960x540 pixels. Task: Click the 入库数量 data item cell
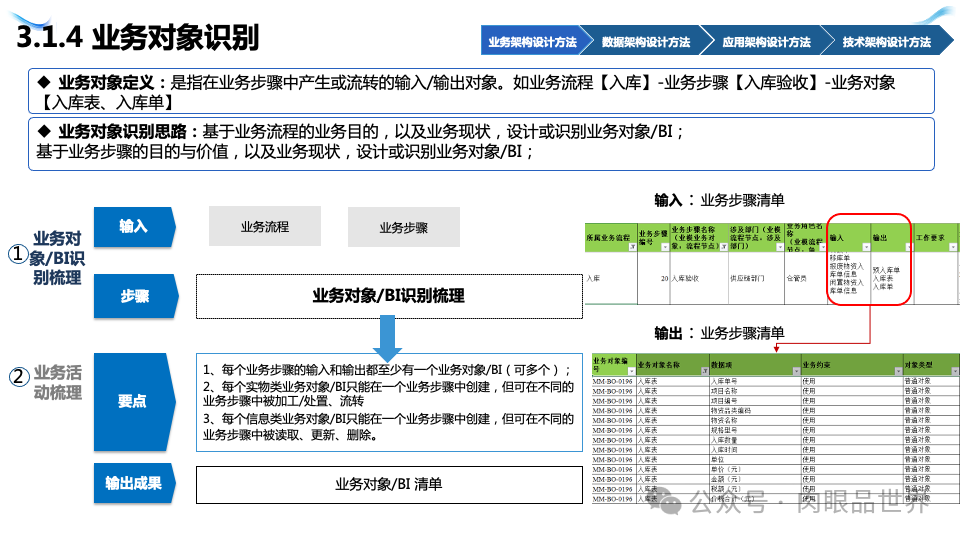click(x=756, y=440)
